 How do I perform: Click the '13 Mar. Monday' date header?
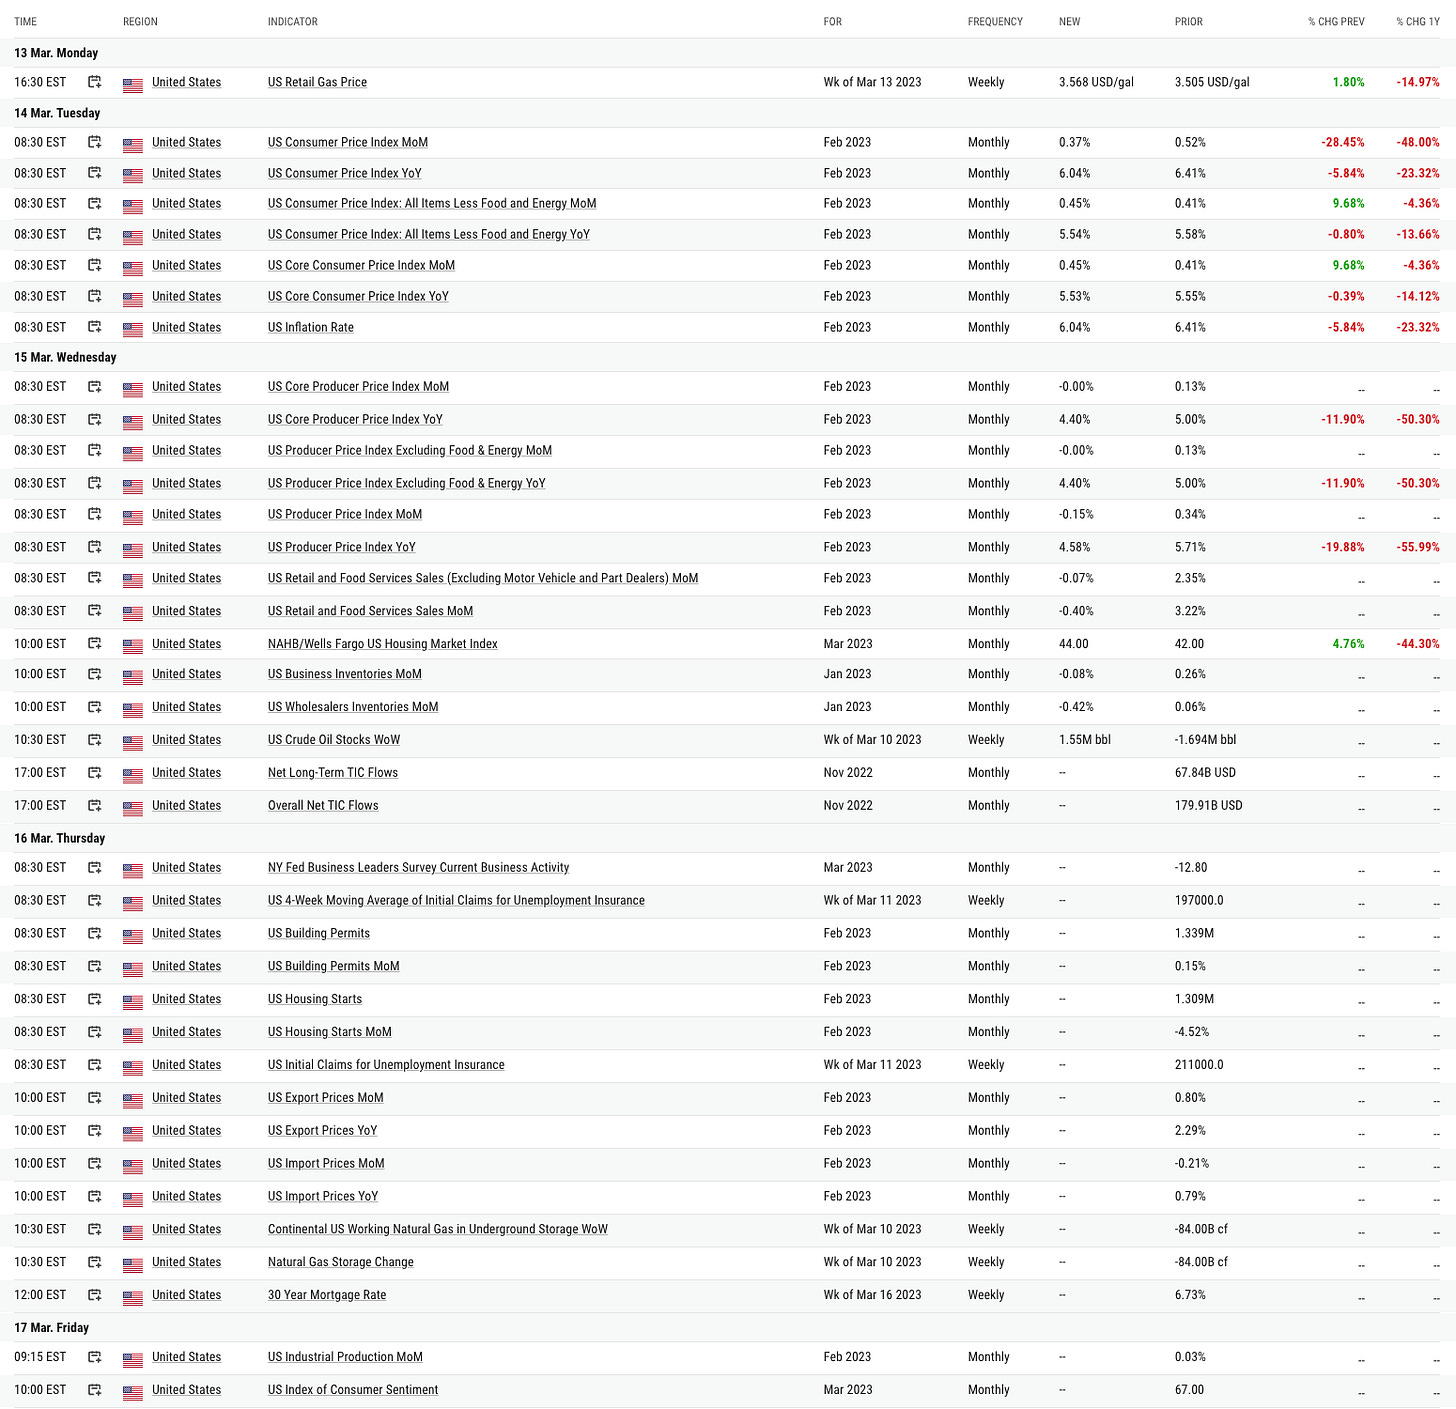pos(56,53)
